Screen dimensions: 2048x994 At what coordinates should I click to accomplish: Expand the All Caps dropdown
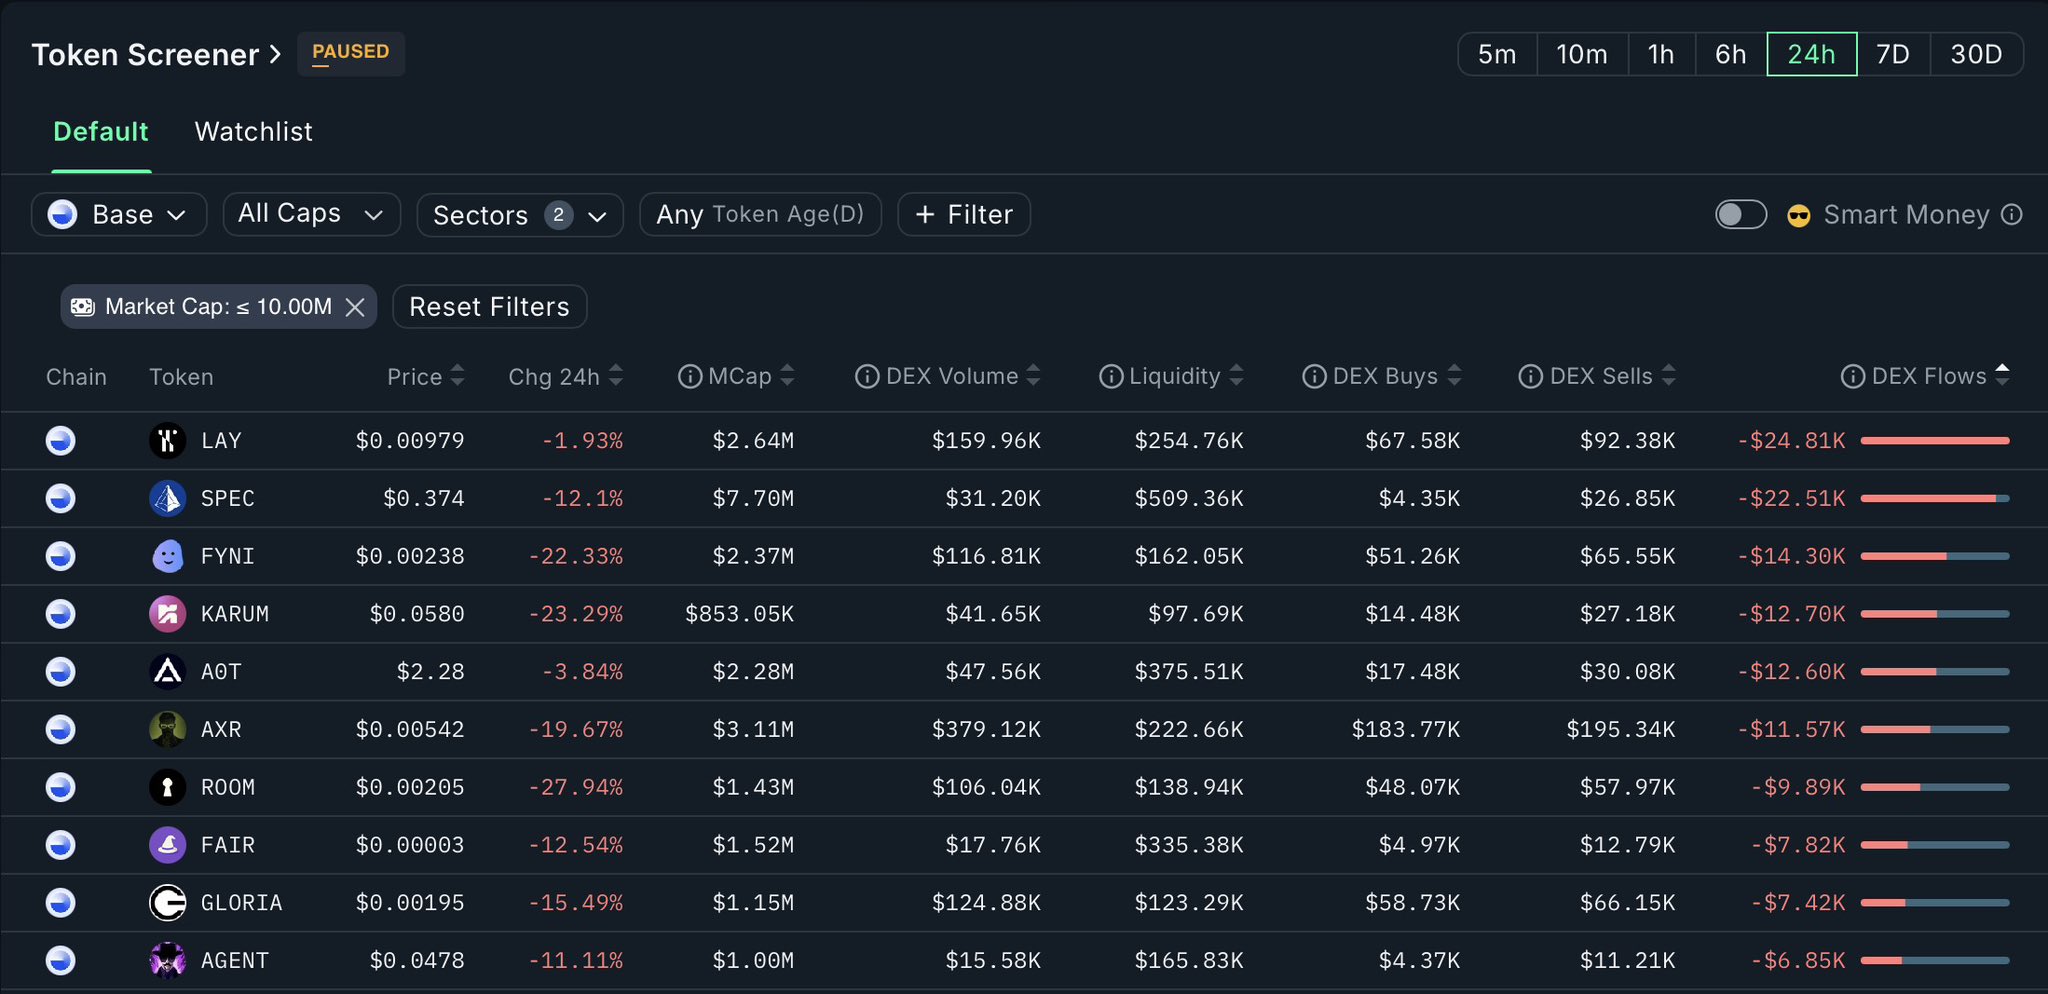click(x=311, y=215)
